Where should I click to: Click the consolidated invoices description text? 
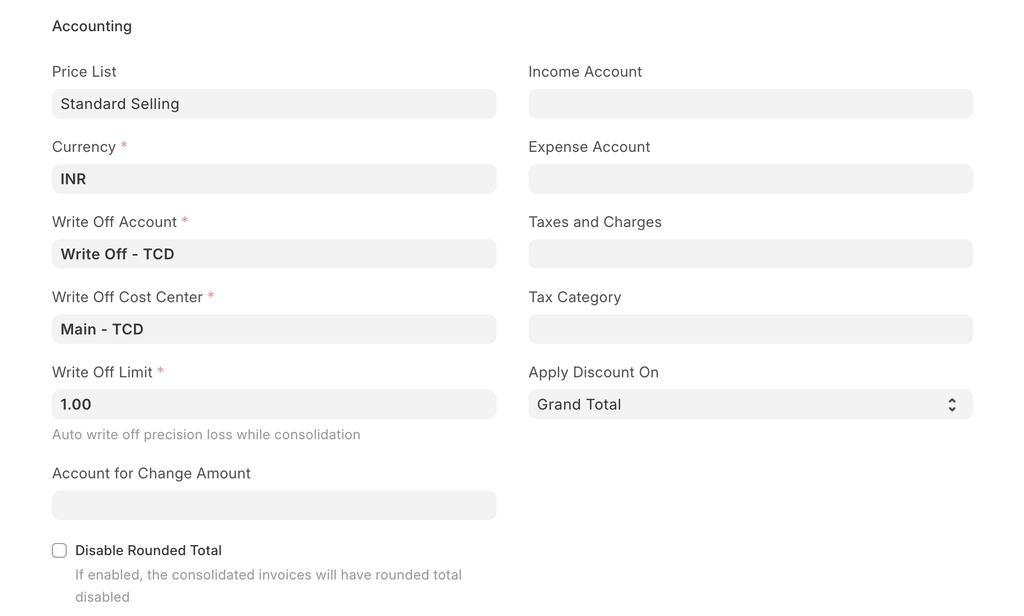click(268, 575)
